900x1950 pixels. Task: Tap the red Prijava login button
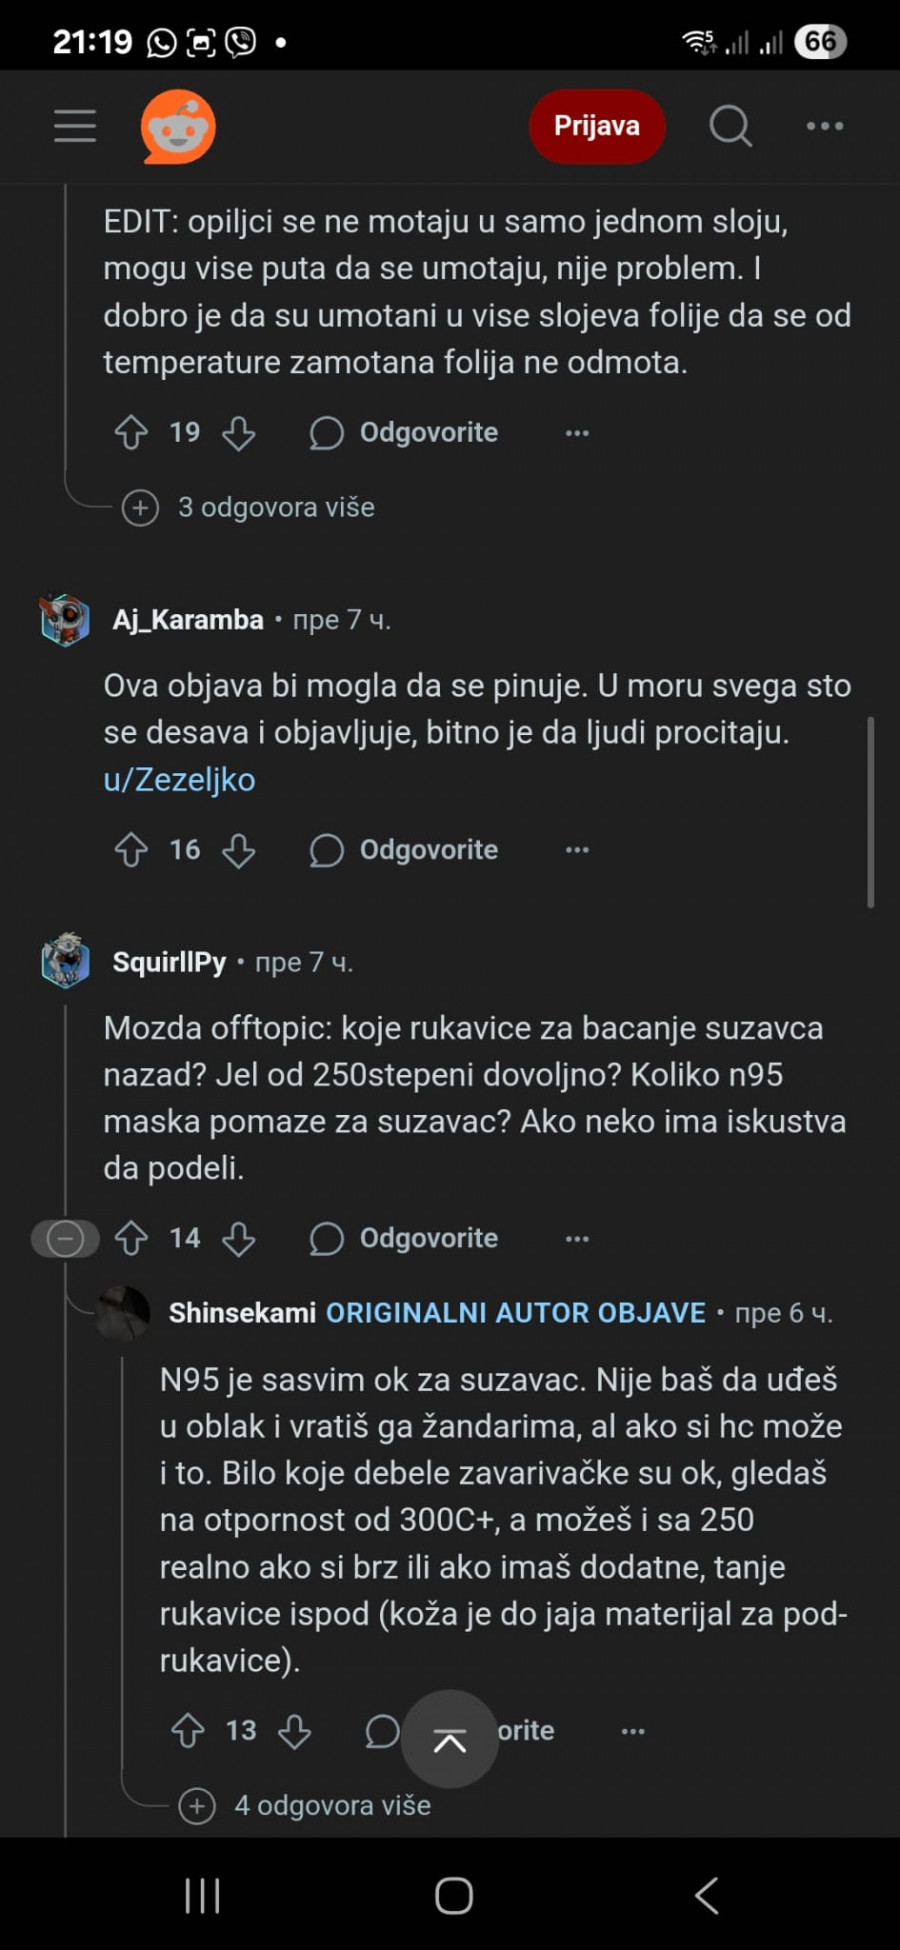[597, 127]
